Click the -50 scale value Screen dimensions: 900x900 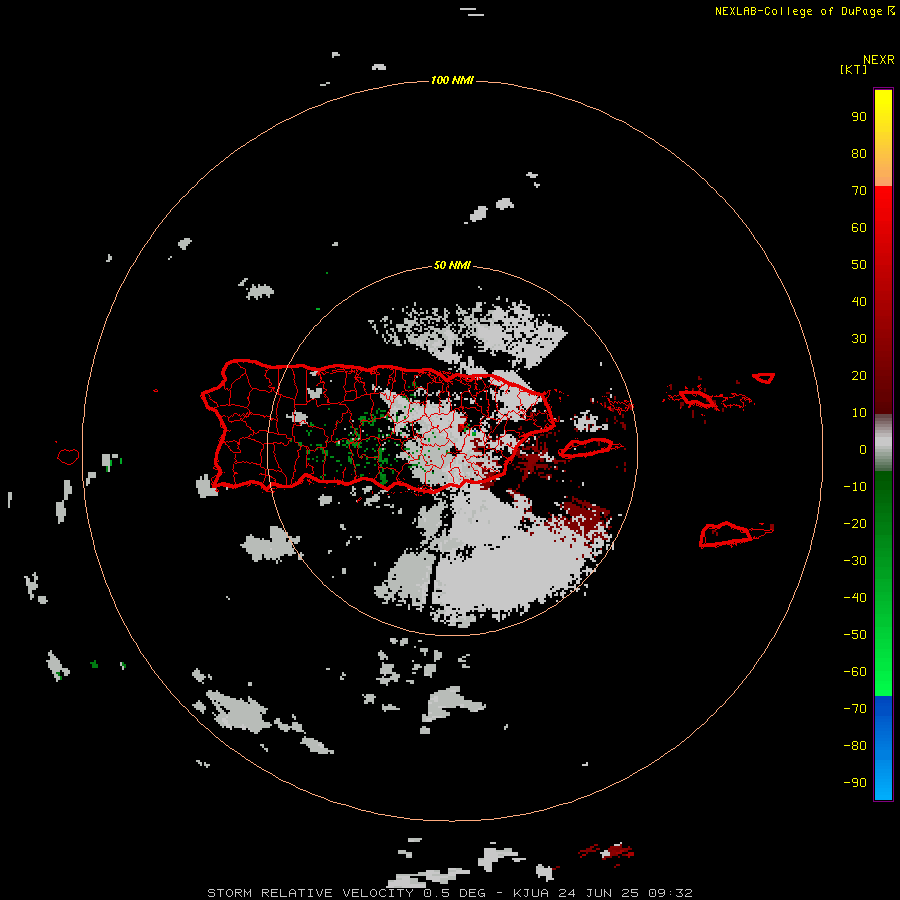pos(855,635)
